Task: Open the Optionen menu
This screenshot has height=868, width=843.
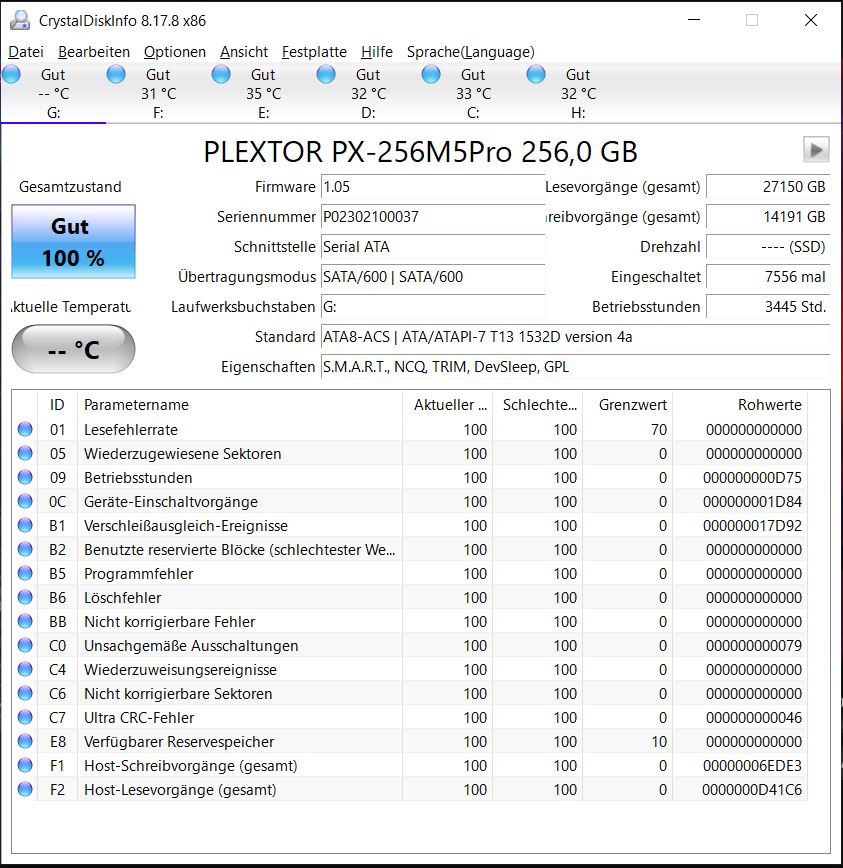Action: click(174, 52)
